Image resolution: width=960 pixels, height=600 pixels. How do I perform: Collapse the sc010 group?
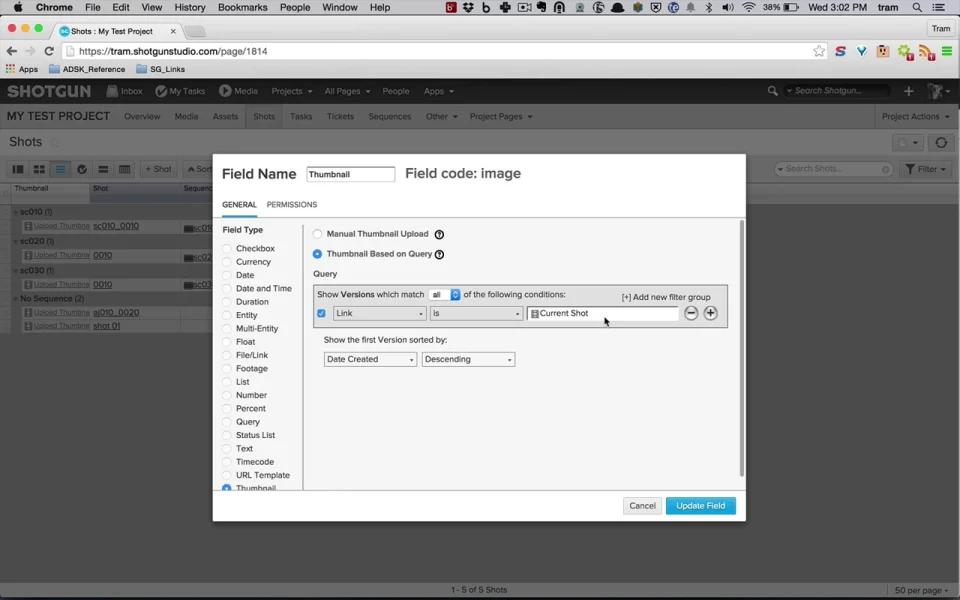[x=16, y=212]
